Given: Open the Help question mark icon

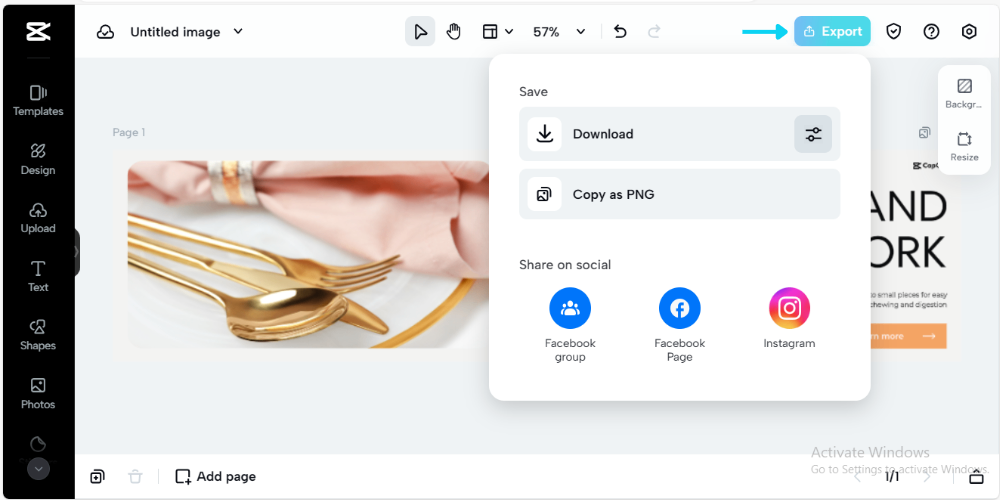Looking at the screenshot, I should coord(932,31).
